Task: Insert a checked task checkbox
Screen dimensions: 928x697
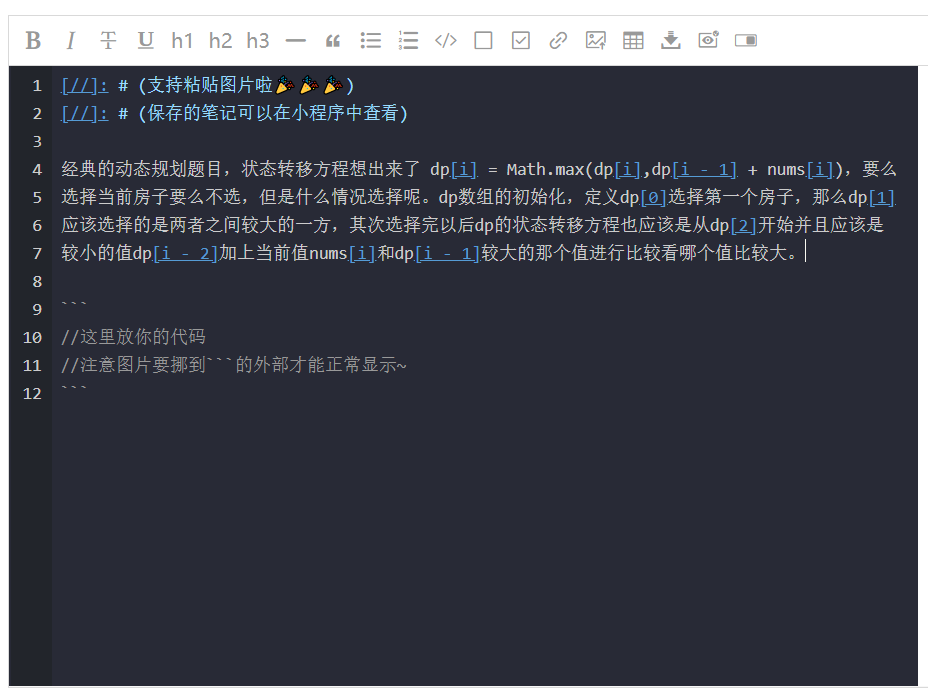Action: pyautogui.click(x=520, y=40)
